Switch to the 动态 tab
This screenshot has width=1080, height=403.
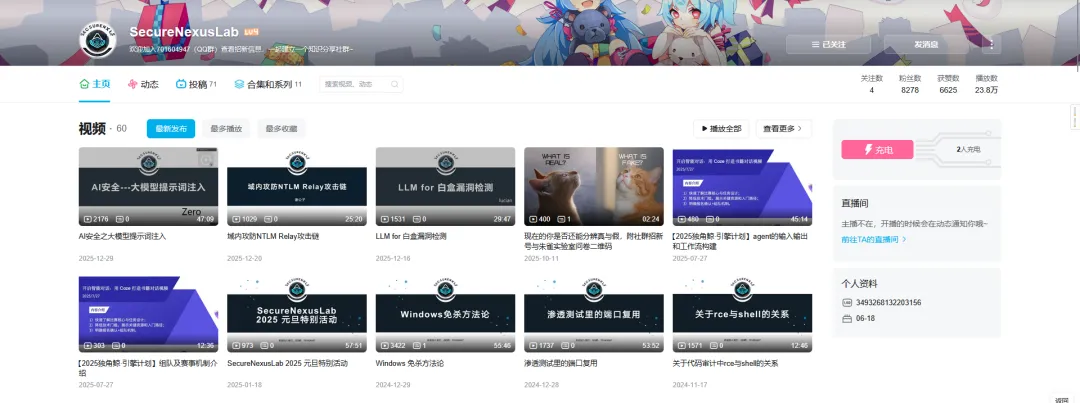pyautogui.click(x=143, y=84)
